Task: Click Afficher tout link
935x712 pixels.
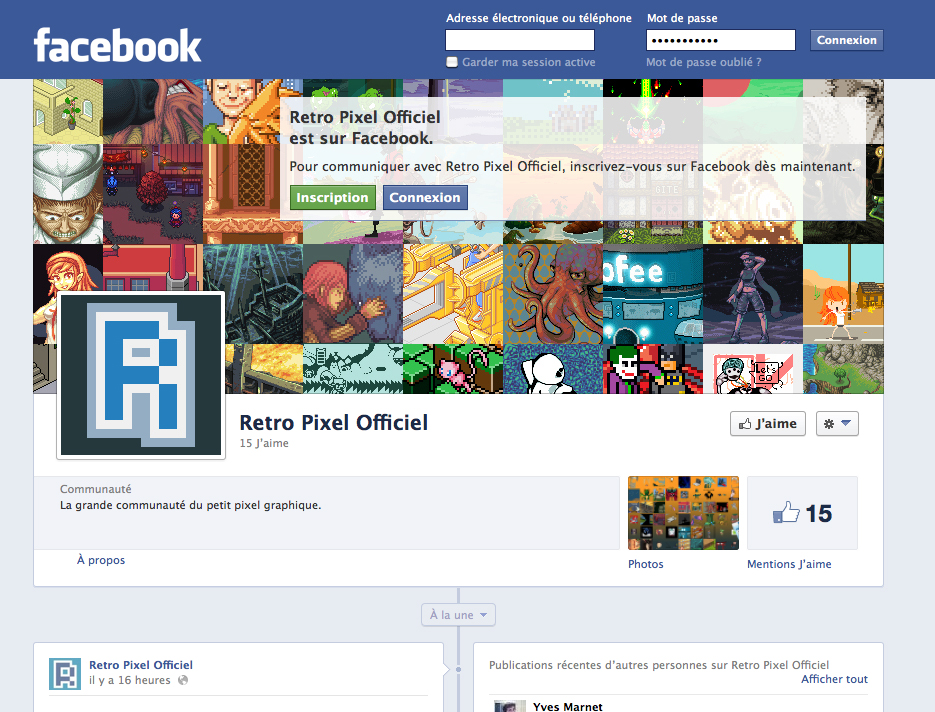Action: pyautogui.click(x=834, y=679)
